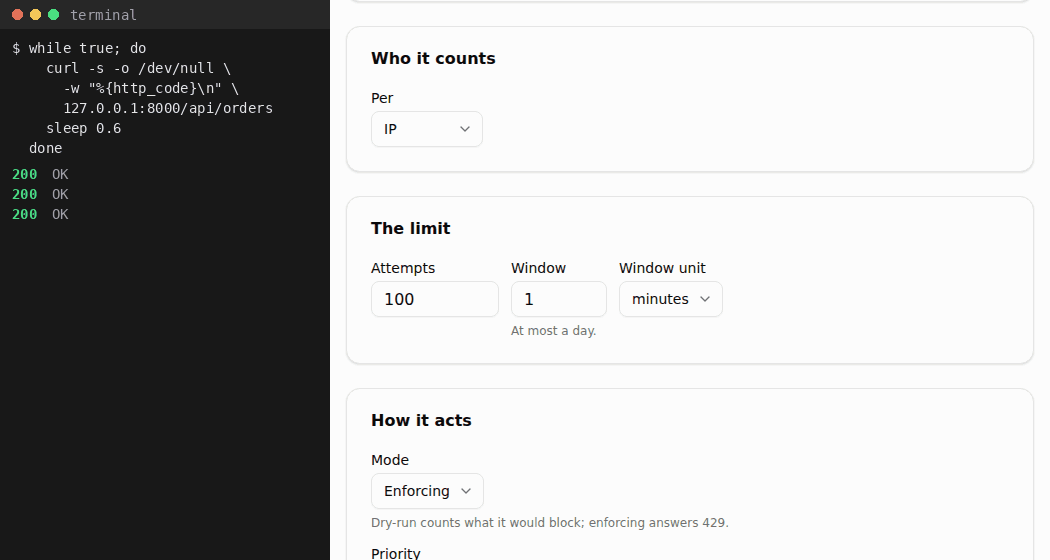Select the Attempts field label
Viewport: 1050px width, 560px height.
pos(403,268)
